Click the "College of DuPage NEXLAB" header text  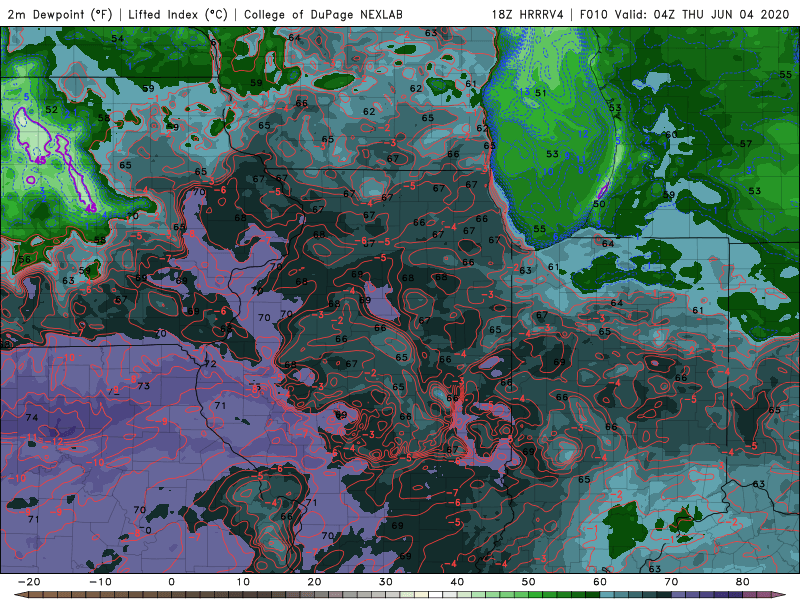pyautogui.click(x=323, y=14)
